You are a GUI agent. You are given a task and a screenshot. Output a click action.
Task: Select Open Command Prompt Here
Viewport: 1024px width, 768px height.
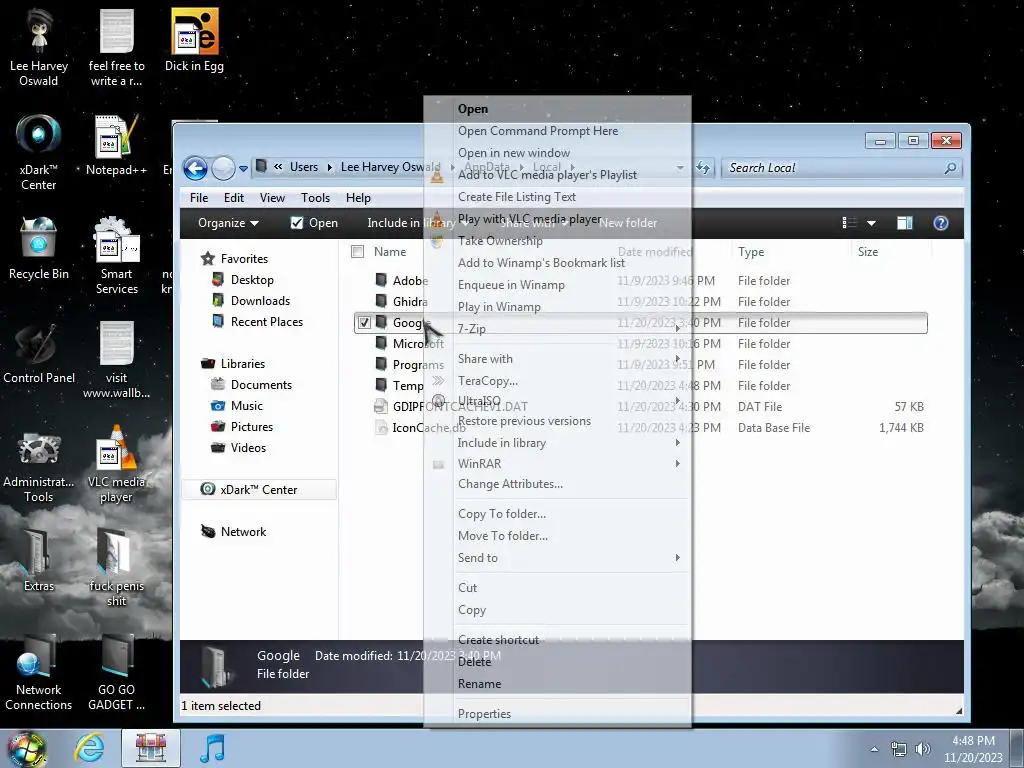[538, 131]
